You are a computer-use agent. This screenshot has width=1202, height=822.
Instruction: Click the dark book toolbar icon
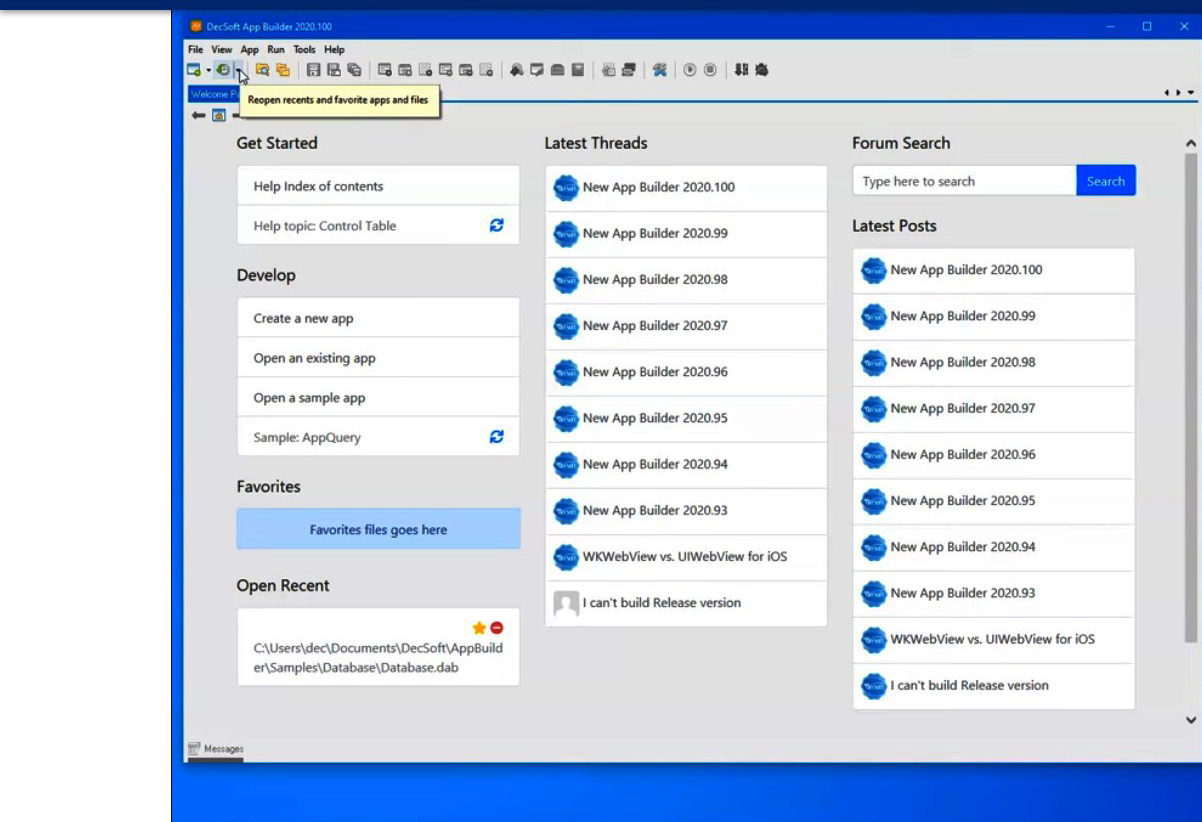tap(578, 70)
